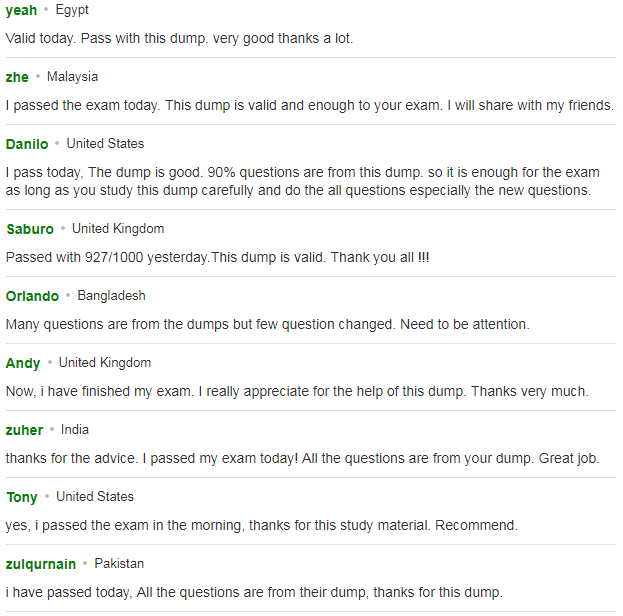The width and height of the screenshot is (623, 616).
Task: Click the 'Bangladesh' country label
Action: tap(111, 296)
